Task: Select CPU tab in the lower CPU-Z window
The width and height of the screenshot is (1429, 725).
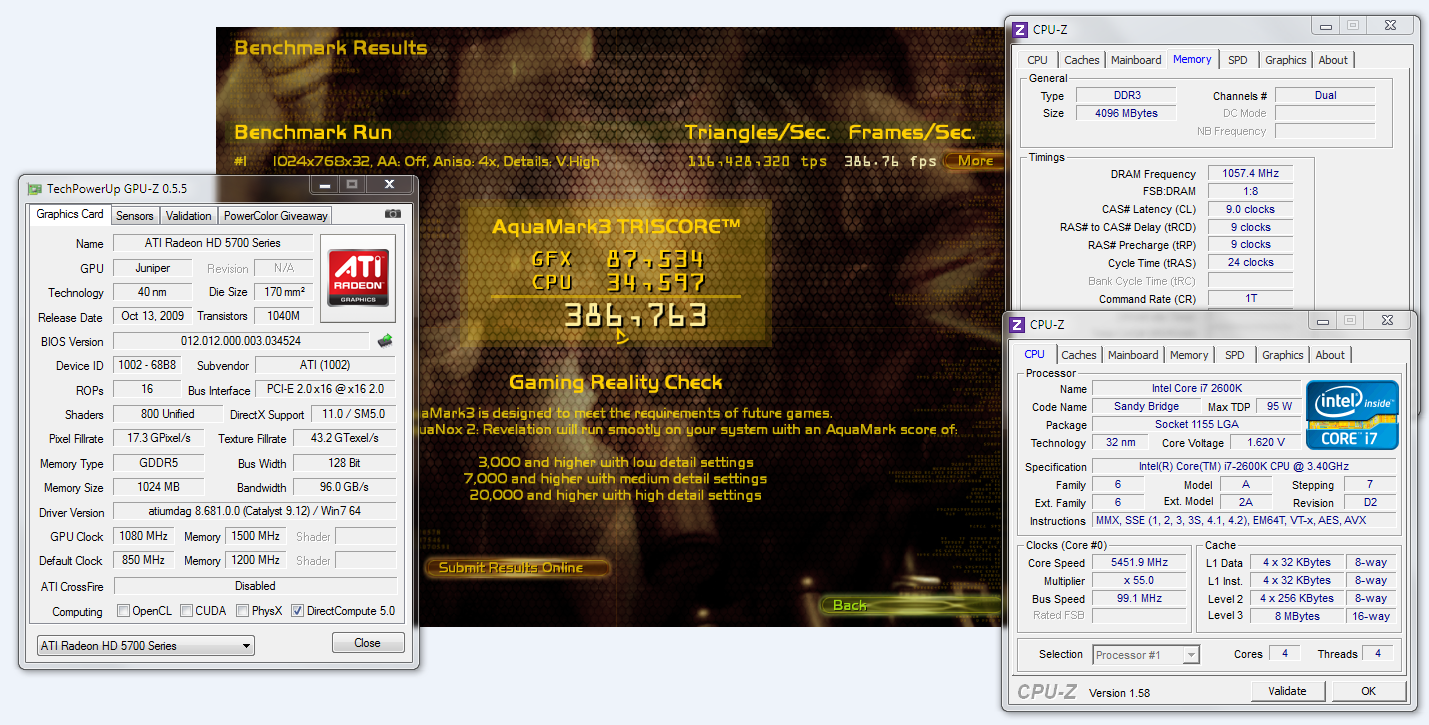Action: coord(1034,354)
